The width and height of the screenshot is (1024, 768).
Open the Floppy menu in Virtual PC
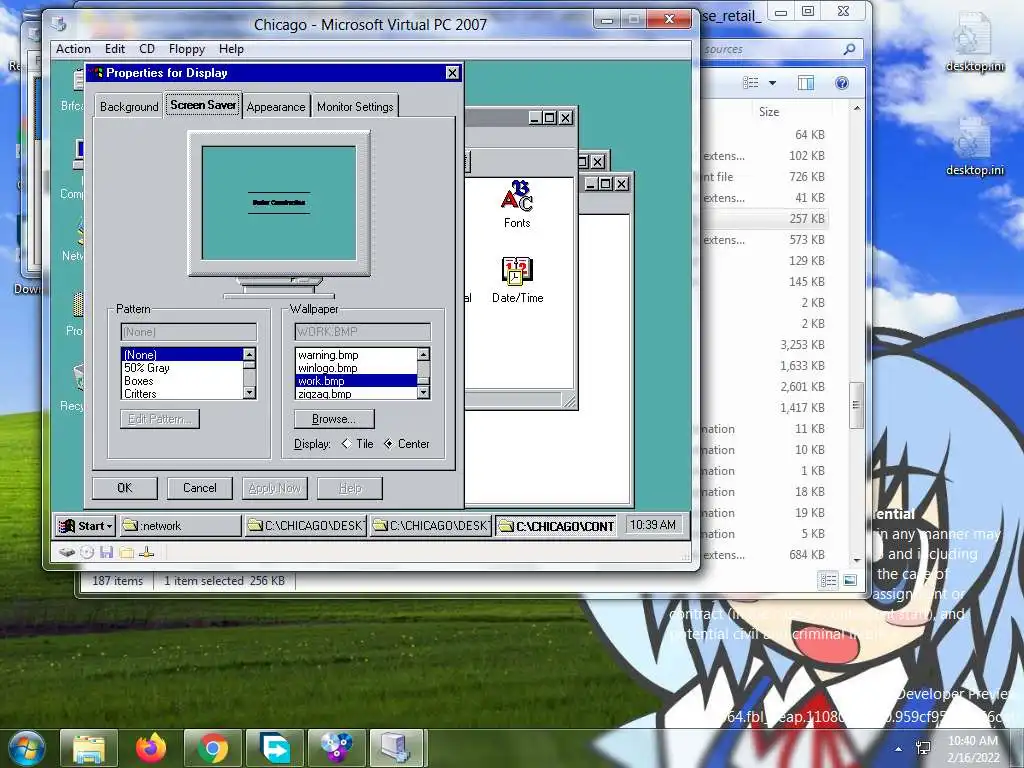click(187, 49)
